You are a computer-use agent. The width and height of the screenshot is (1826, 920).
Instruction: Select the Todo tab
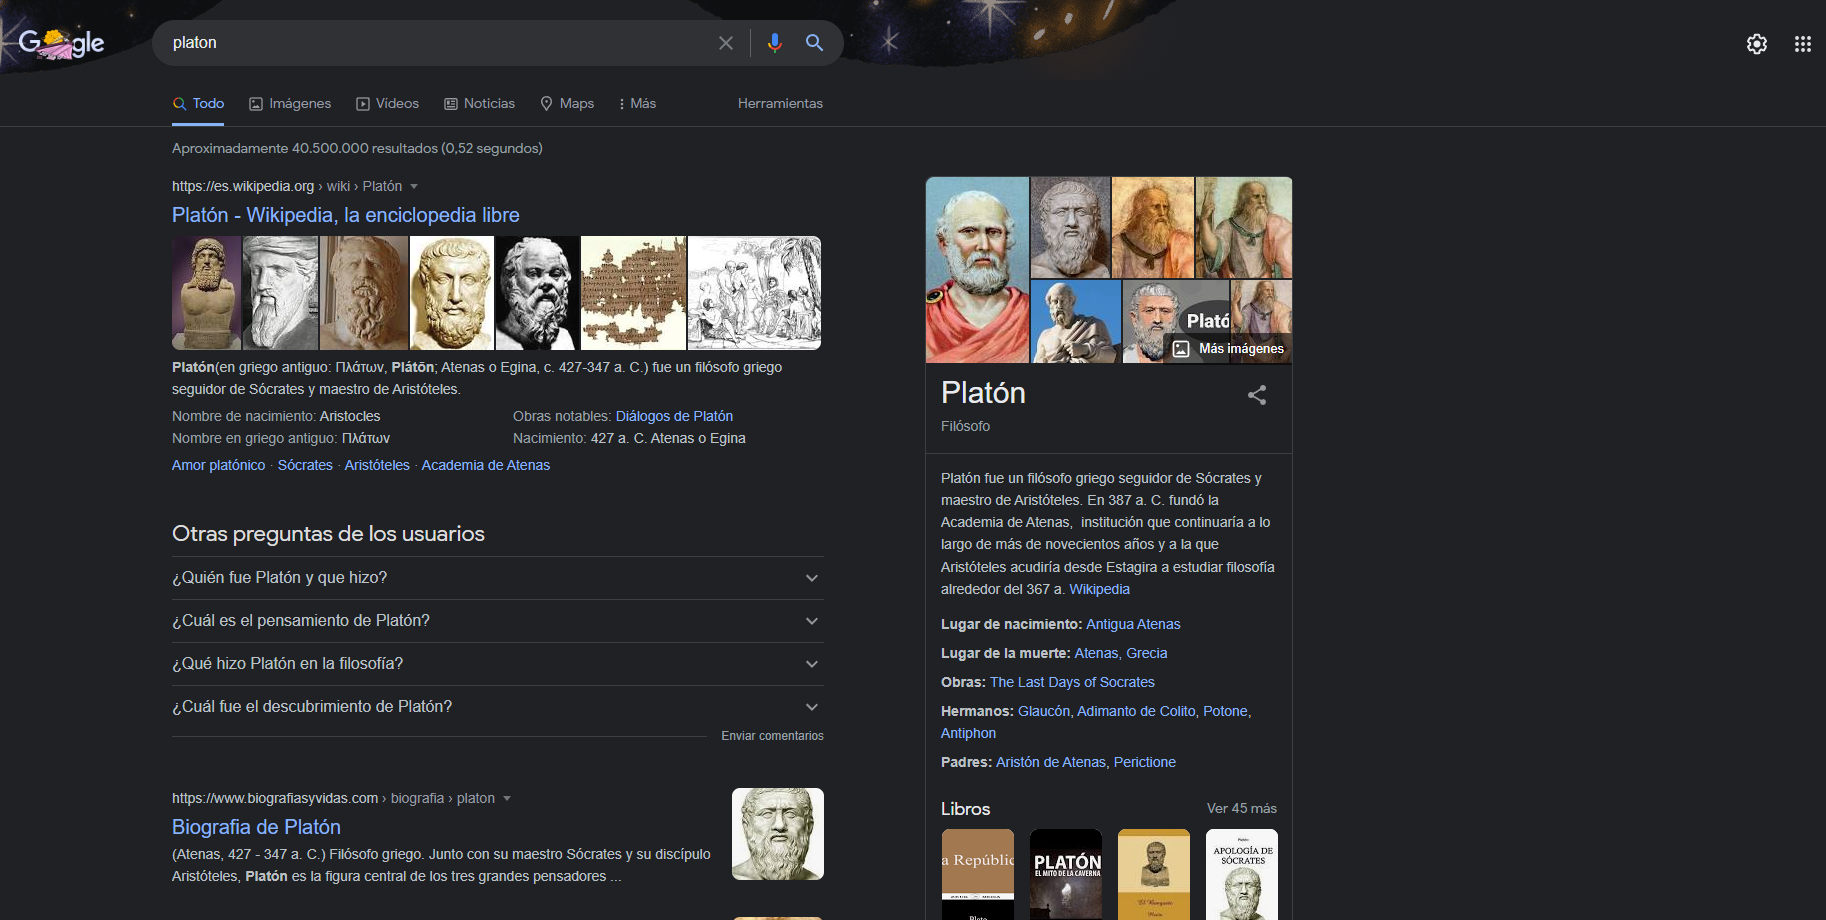tap(198, 103)
